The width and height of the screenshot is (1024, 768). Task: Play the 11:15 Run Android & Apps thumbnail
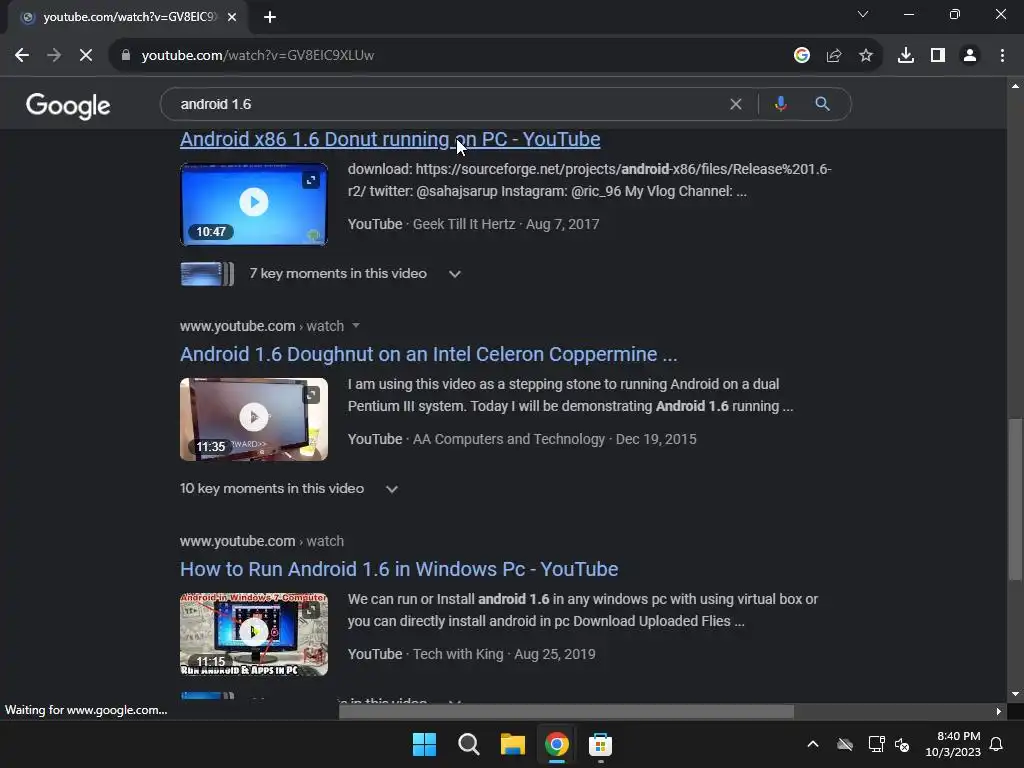coord(254,634)
